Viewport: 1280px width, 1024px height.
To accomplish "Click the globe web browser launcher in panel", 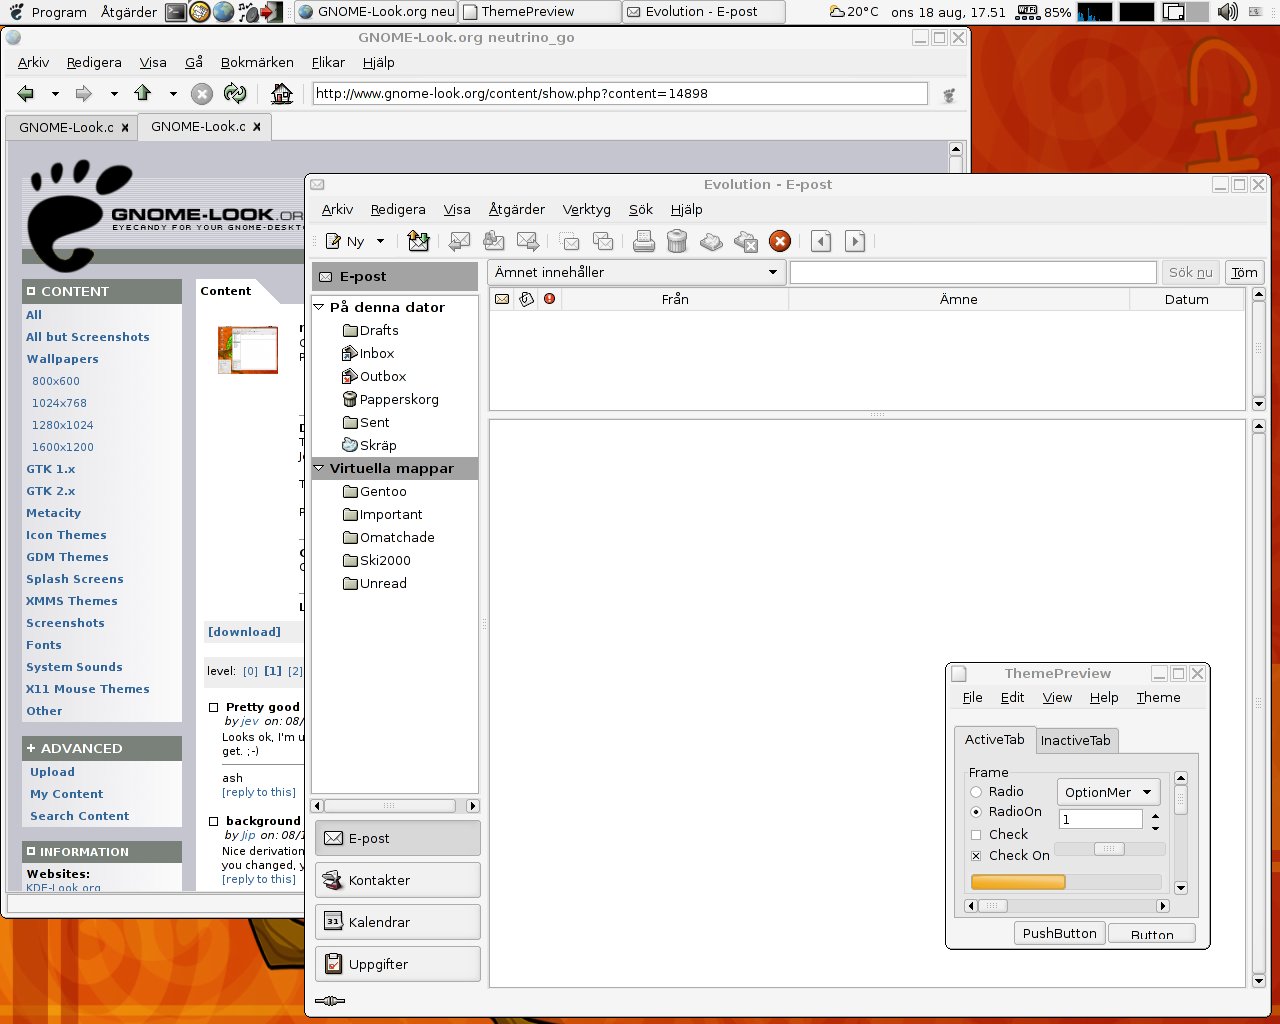I will point(224,12).
